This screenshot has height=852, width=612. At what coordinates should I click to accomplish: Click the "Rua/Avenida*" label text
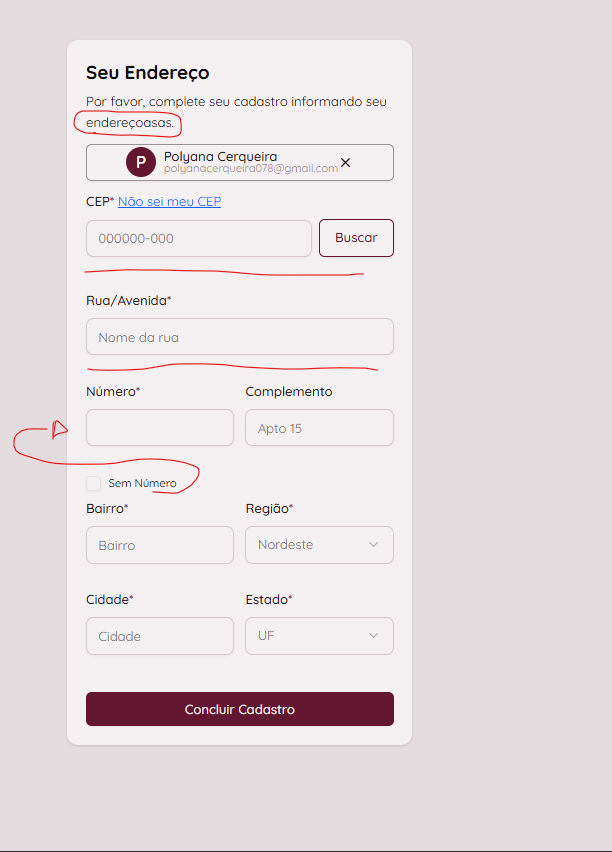(x=129, y=300)
